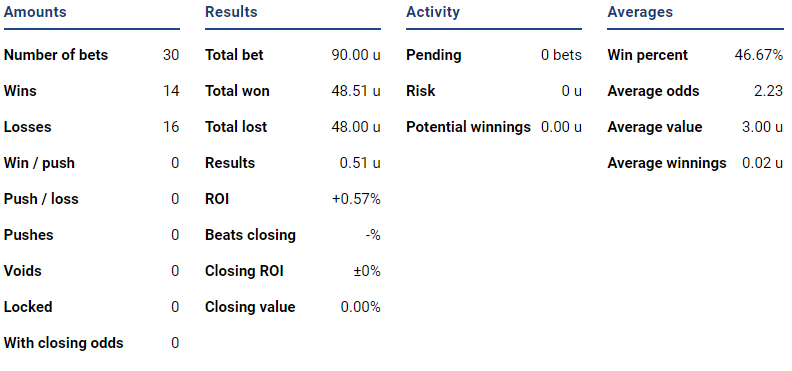Screen dimensions: 792x371
Task: Click the ROI value +0.57%
Action: pyautogui.click(x=356, y=199)
